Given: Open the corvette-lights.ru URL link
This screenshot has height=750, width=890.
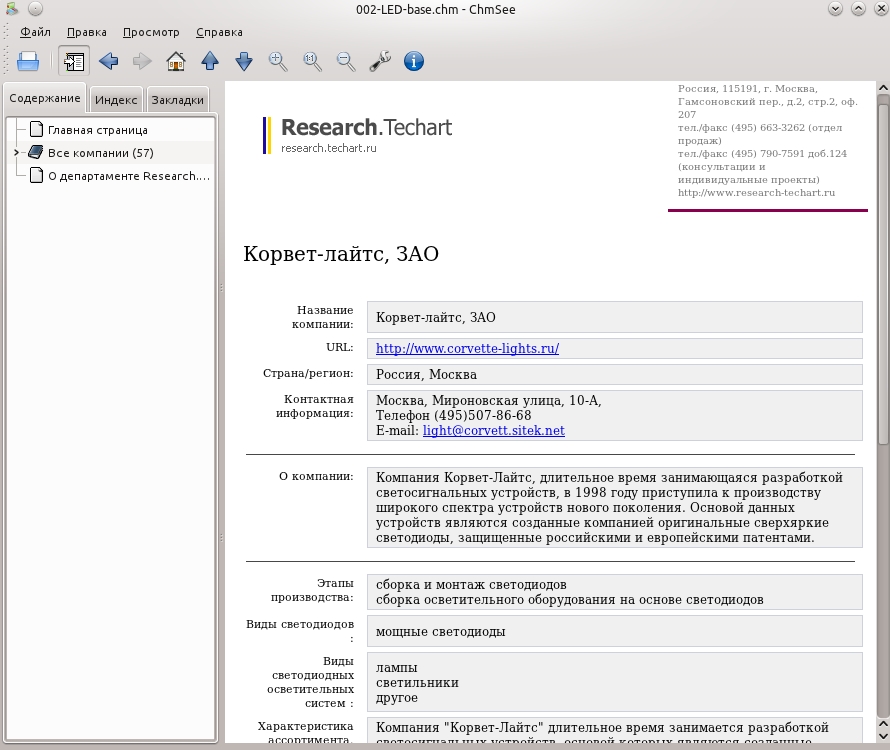Looking at the screenshot, I should 467,349.
